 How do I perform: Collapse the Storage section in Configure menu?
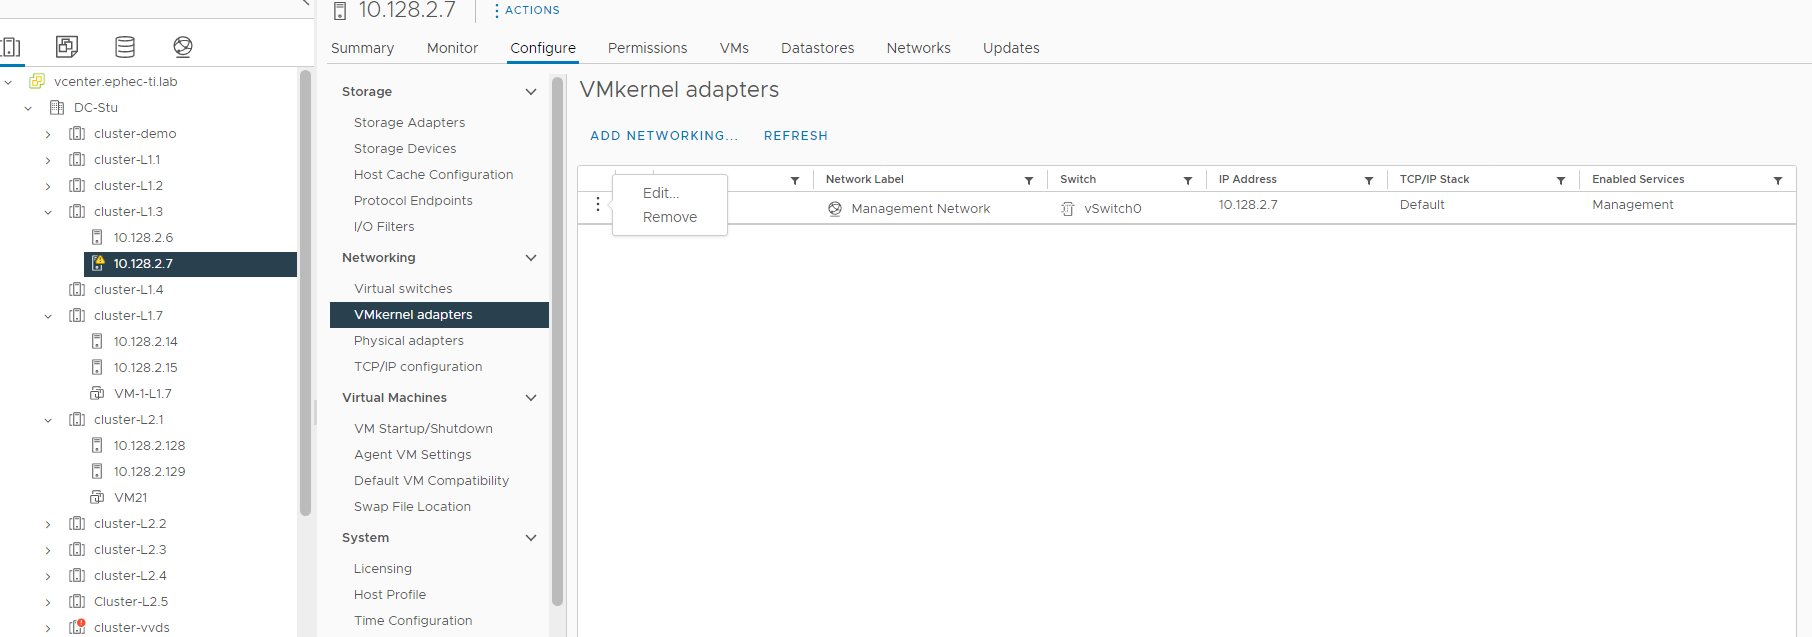point(531,91)
